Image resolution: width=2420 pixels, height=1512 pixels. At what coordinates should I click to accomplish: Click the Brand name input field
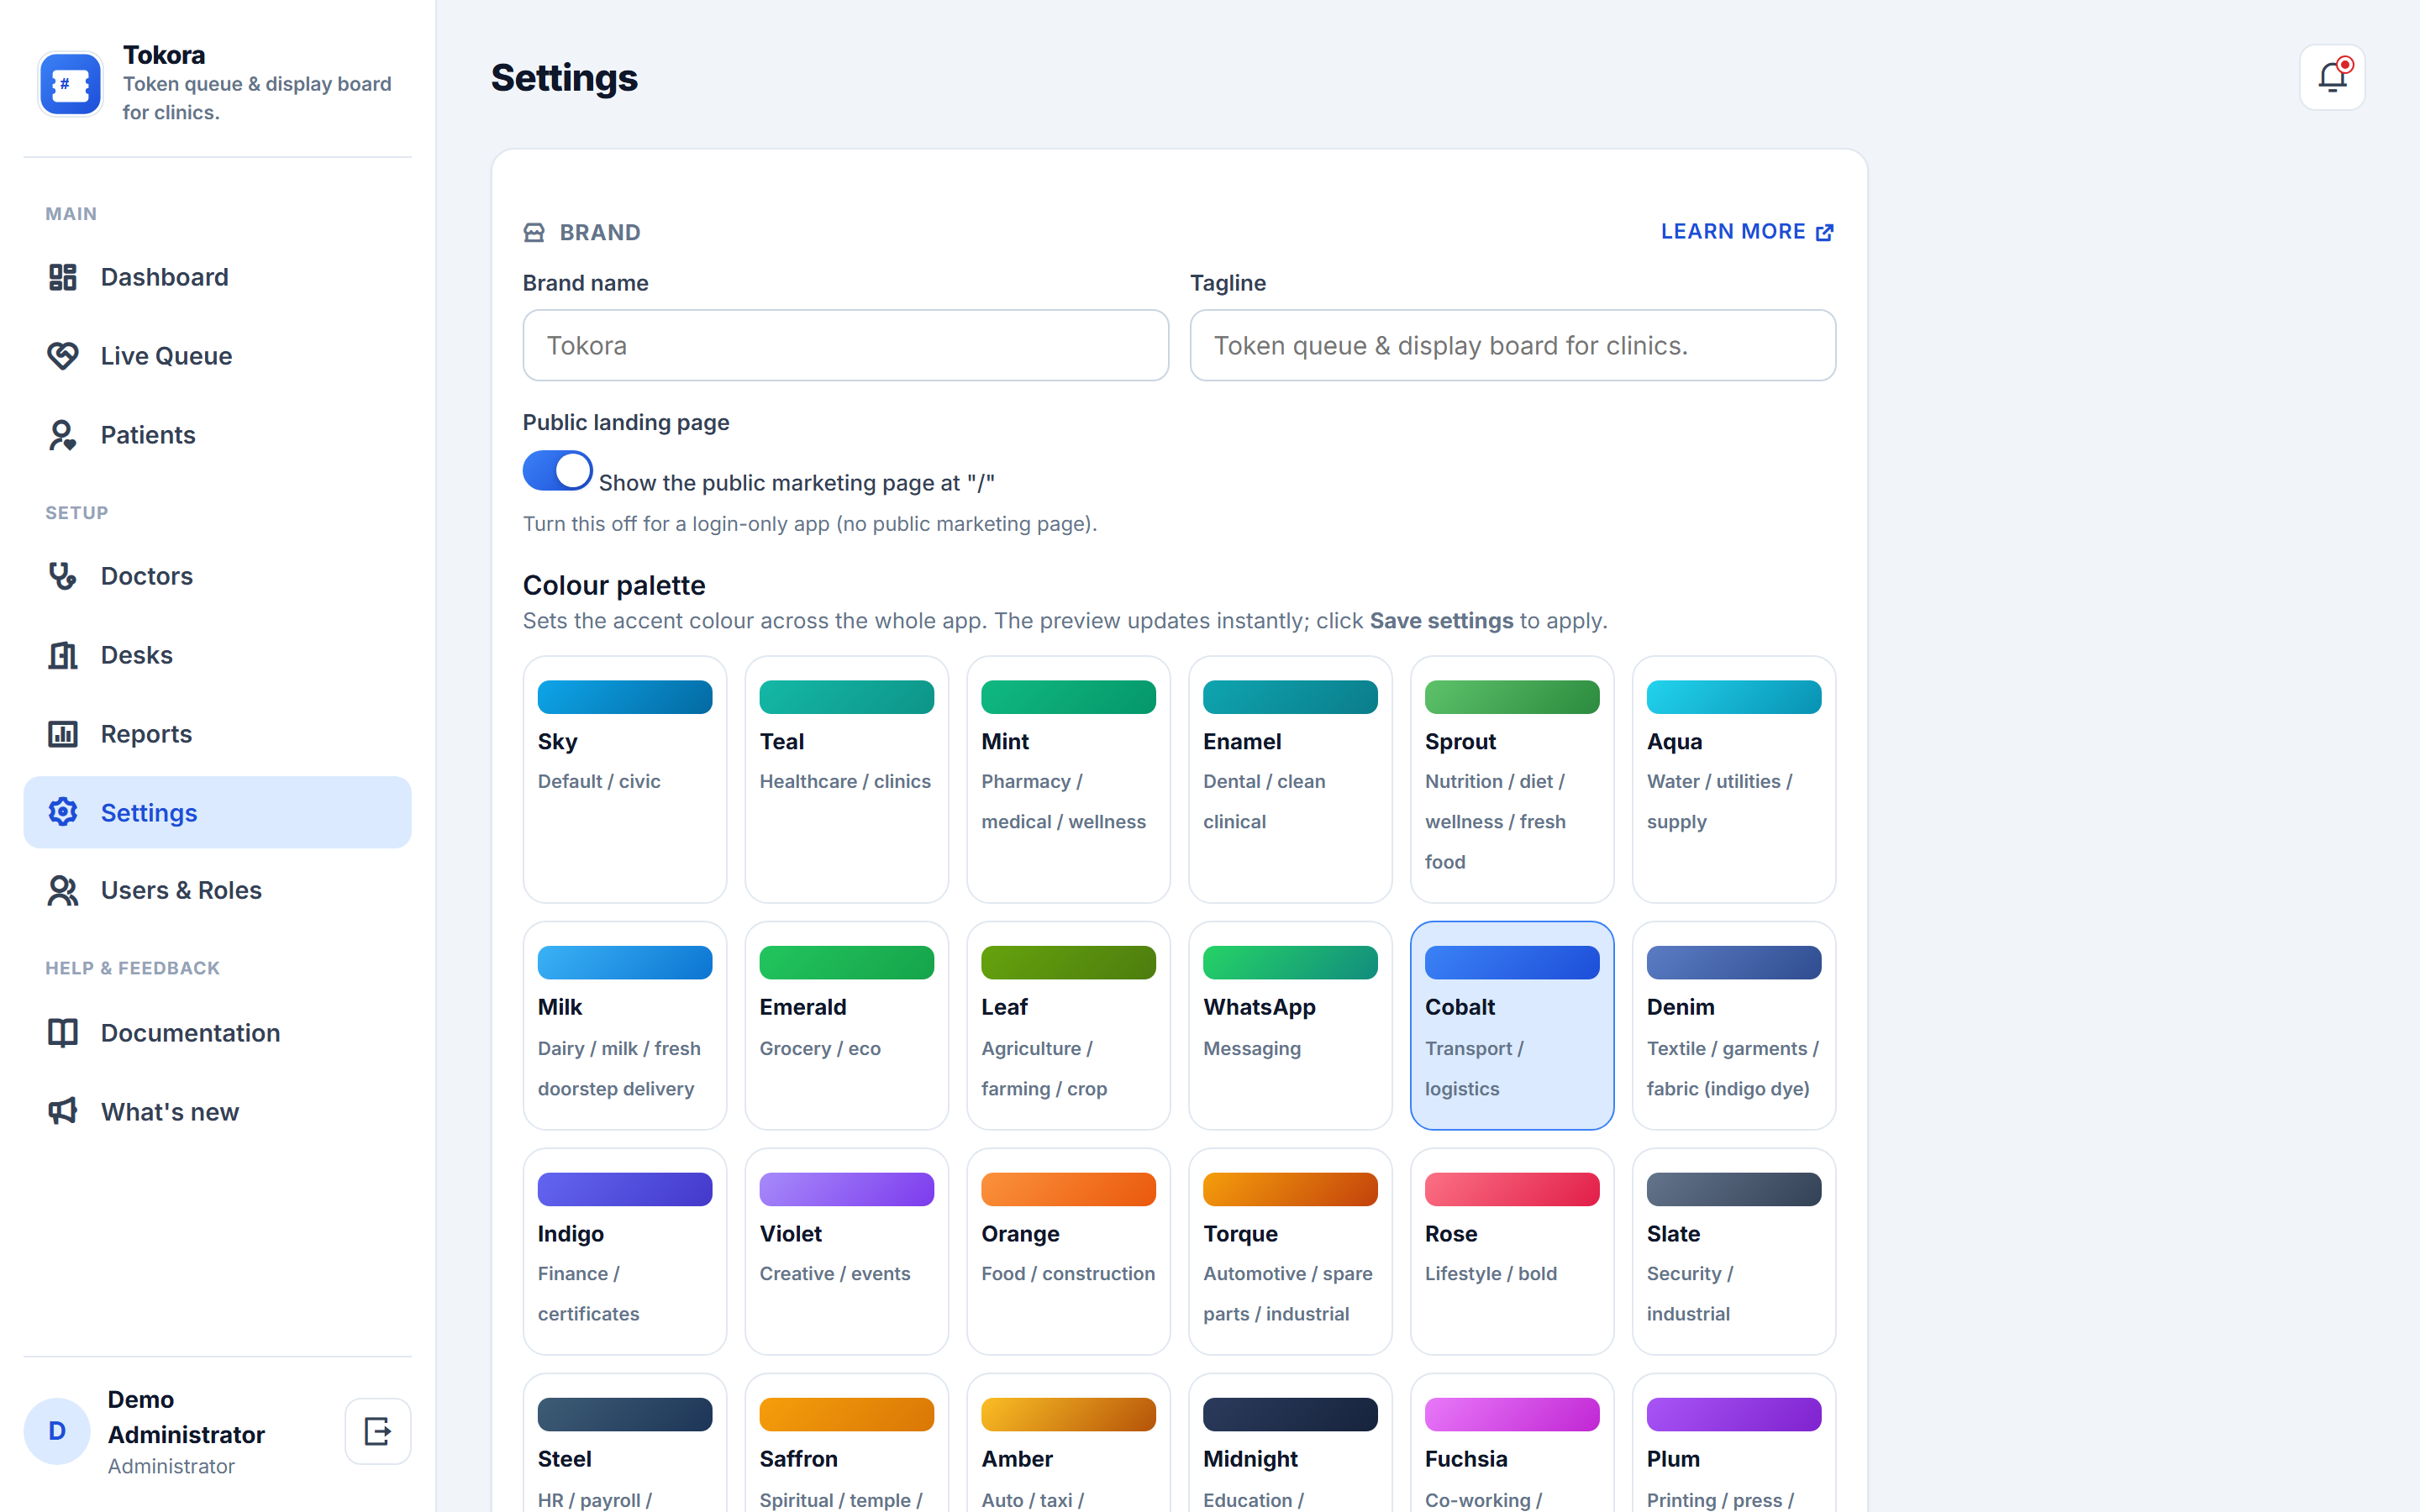point(846,345)
